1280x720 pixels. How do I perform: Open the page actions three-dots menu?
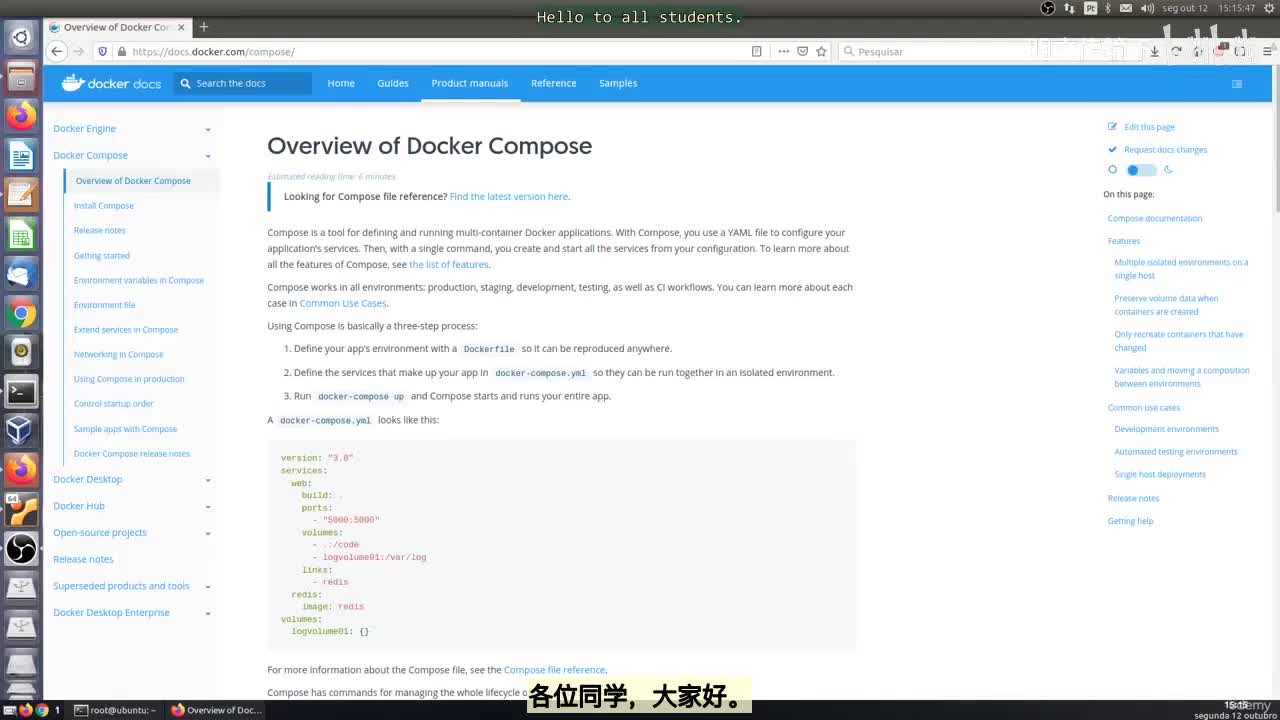pyautogui.click(x=783, y=51)
